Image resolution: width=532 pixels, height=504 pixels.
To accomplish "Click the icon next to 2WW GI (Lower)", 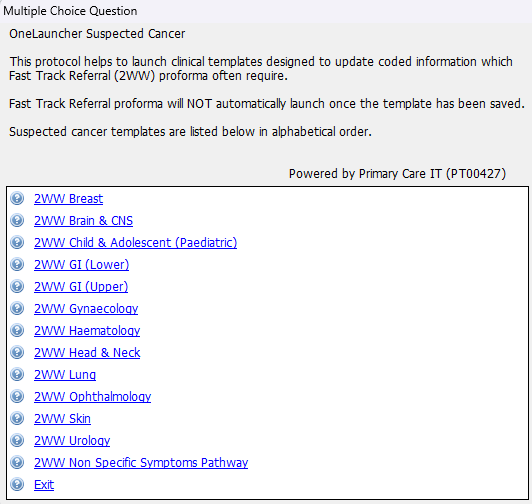I will pos(17,264).
